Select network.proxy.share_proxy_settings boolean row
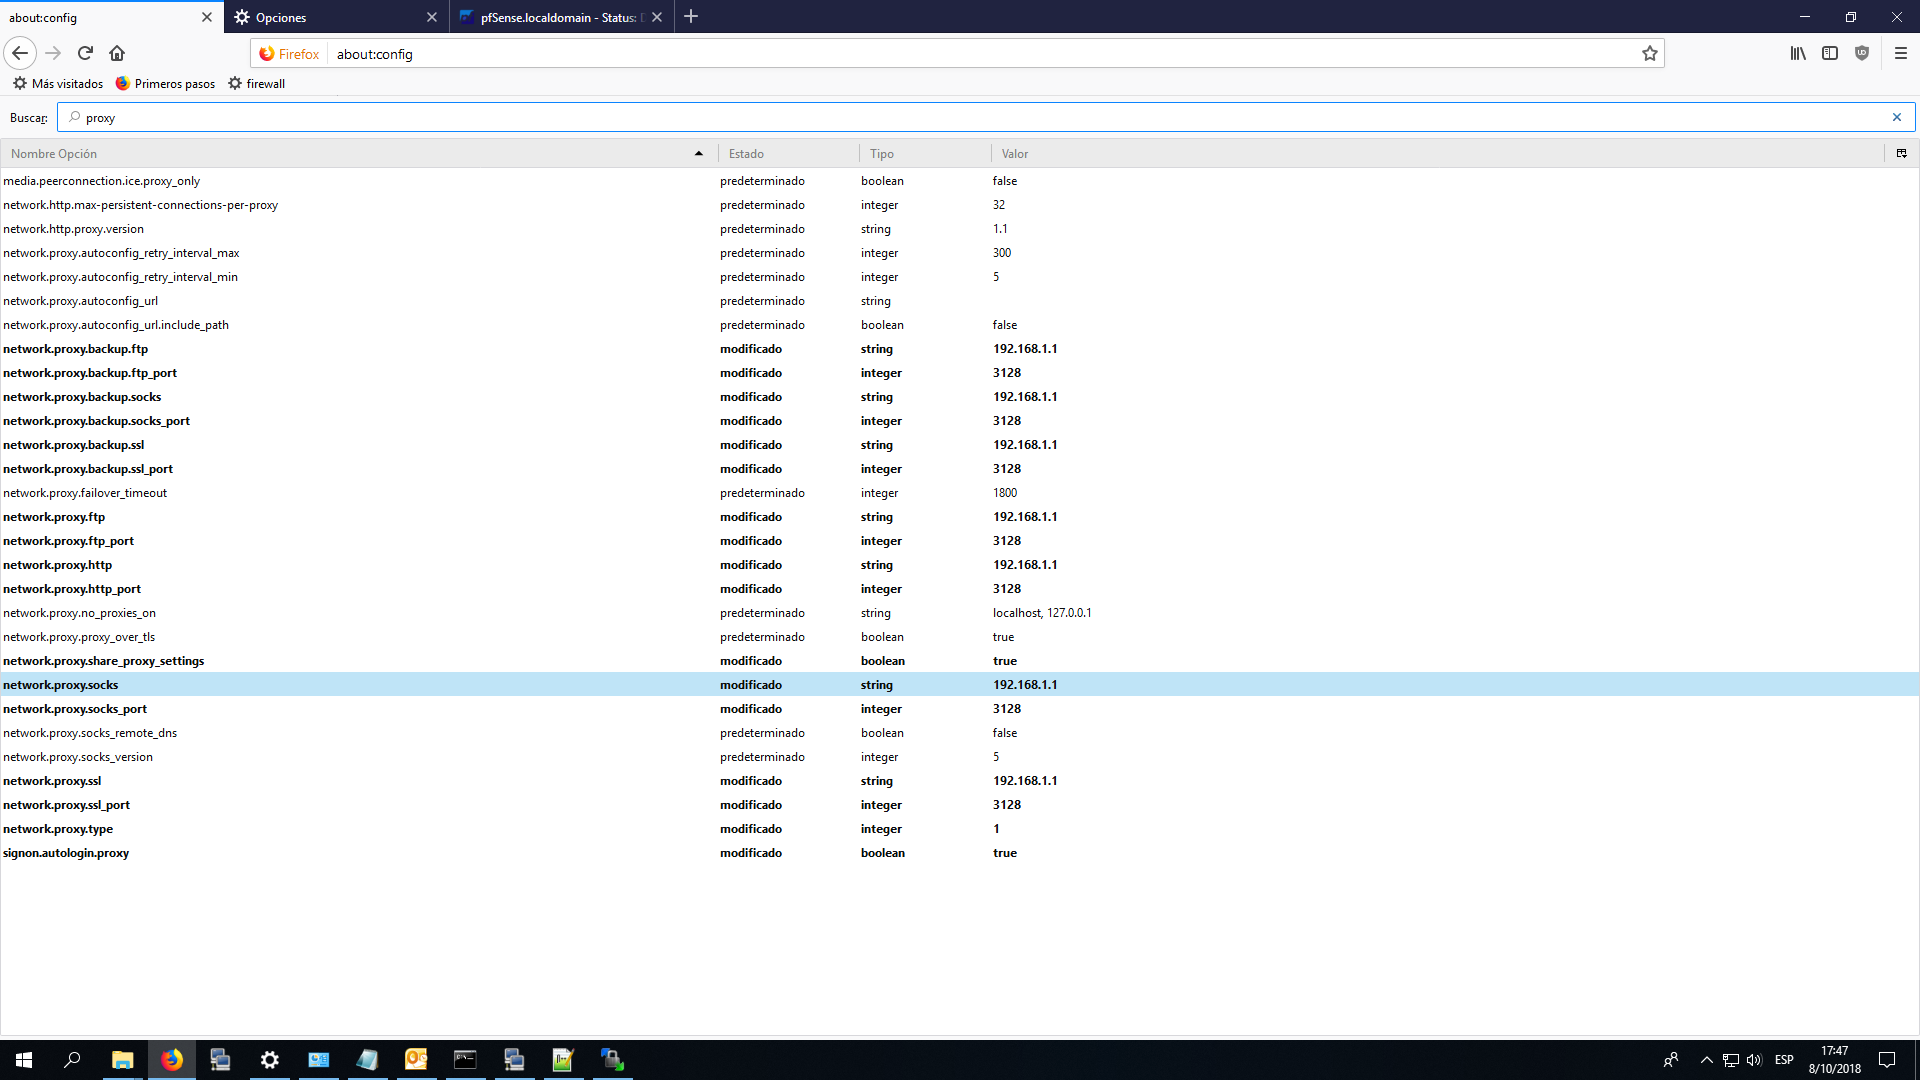 click(x=104, y=661)
